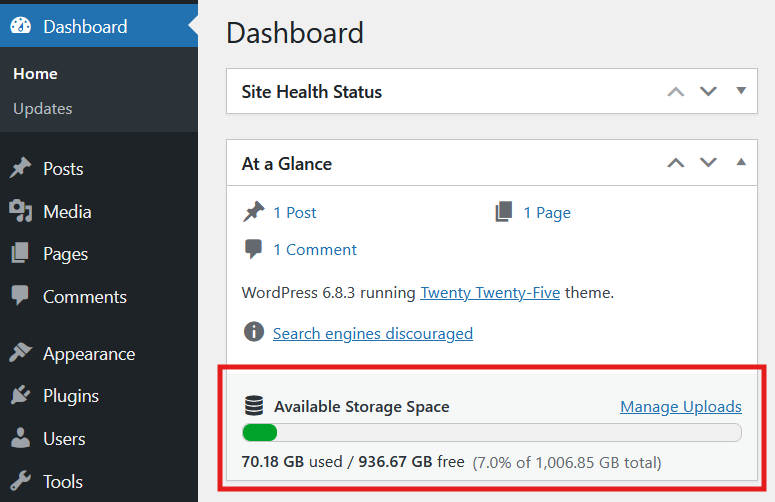The width and height of the screenshot is (775, 502).
Task: Click the storage space usage bar
Action: coord(492,433)
